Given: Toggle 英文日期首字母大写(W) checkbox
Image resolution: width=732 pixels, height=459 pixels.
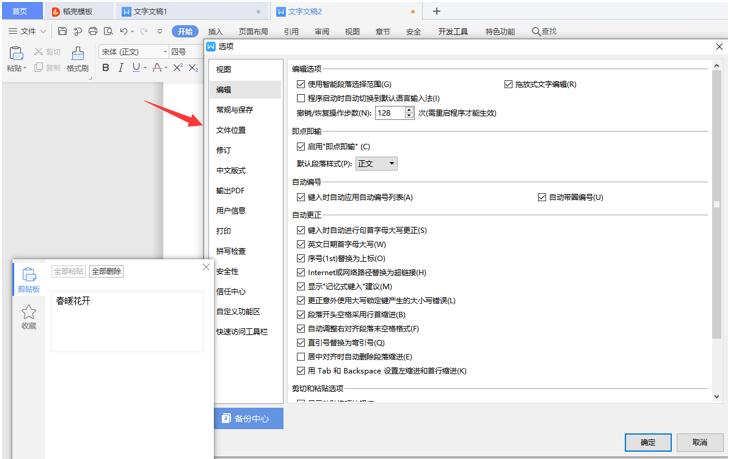Looking at the screenshot, I should [301, 244].
